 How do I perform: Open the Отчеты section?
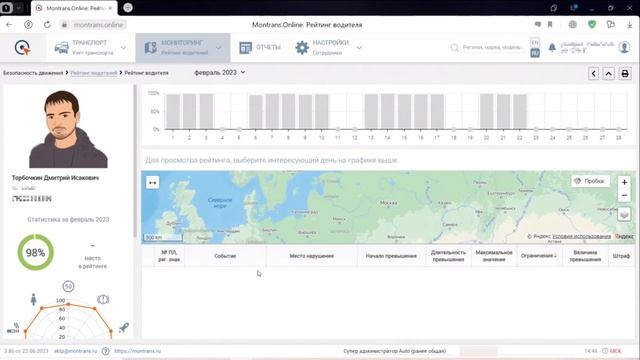point(260,48)
